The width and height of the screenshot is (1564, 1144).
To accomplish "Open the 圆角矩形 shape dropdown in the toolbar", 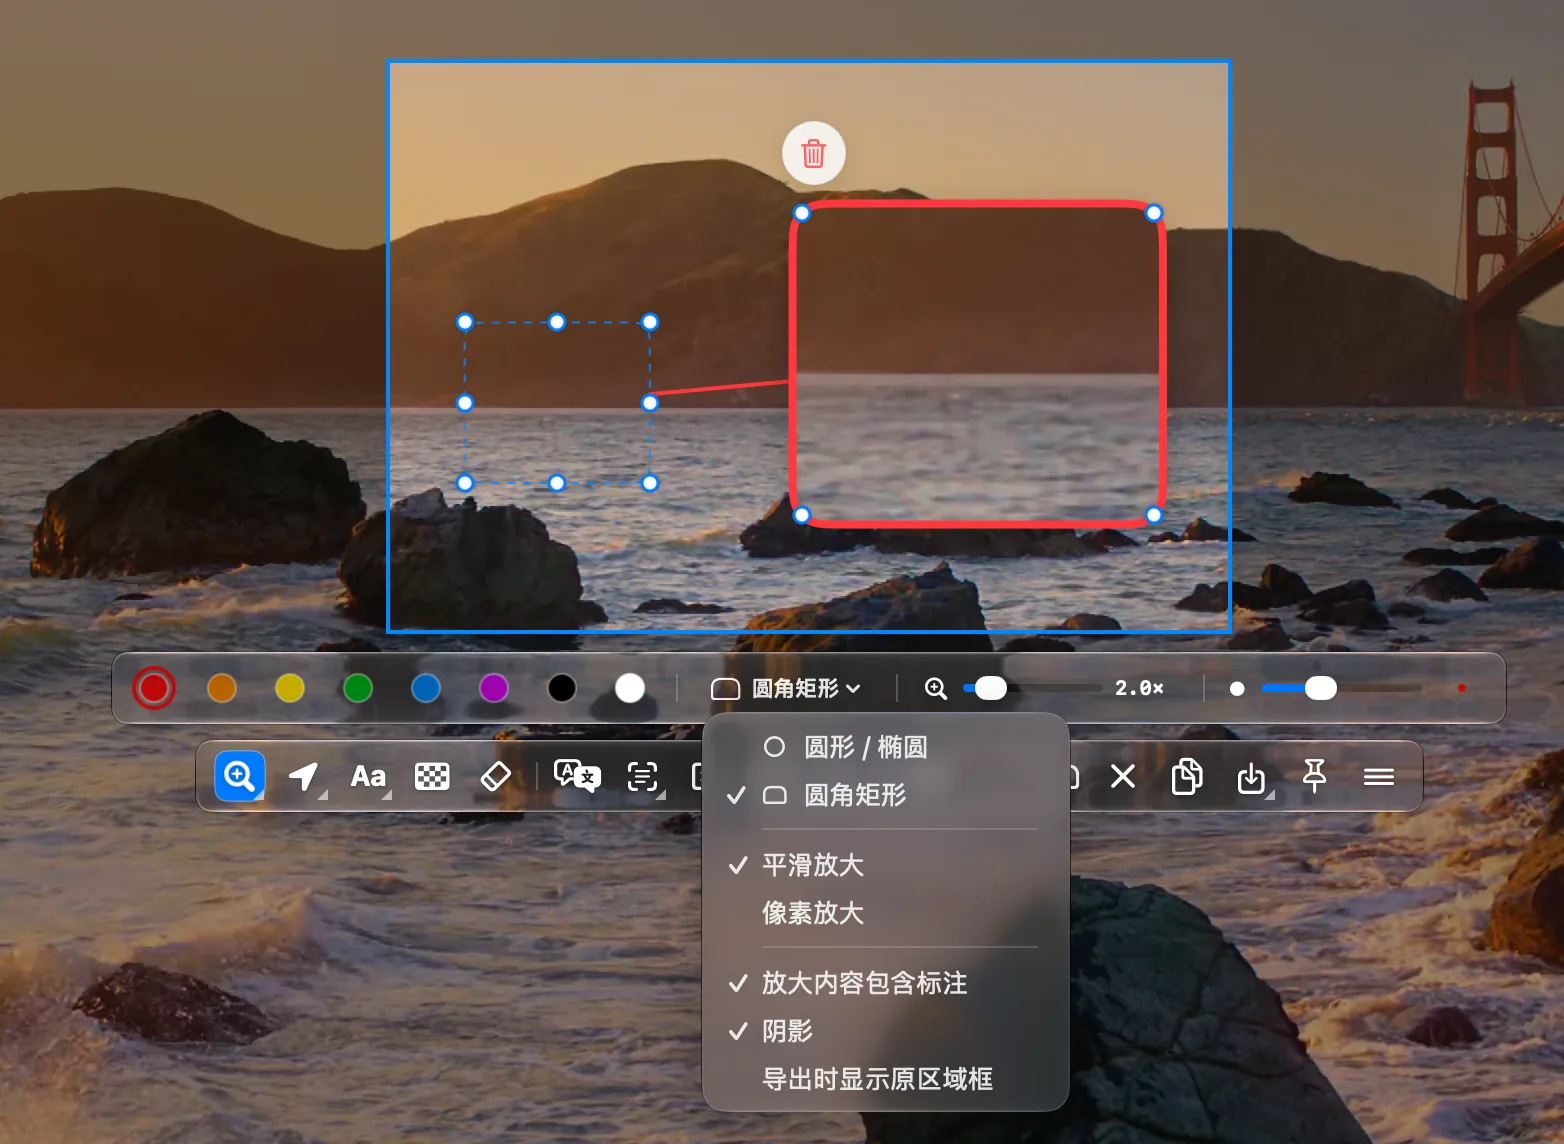I will pos(786,688).
